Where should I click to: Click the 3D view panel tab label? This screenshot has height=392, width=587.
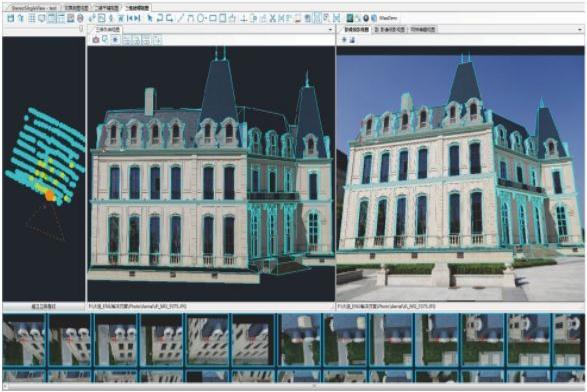click(x=108, y=29)
